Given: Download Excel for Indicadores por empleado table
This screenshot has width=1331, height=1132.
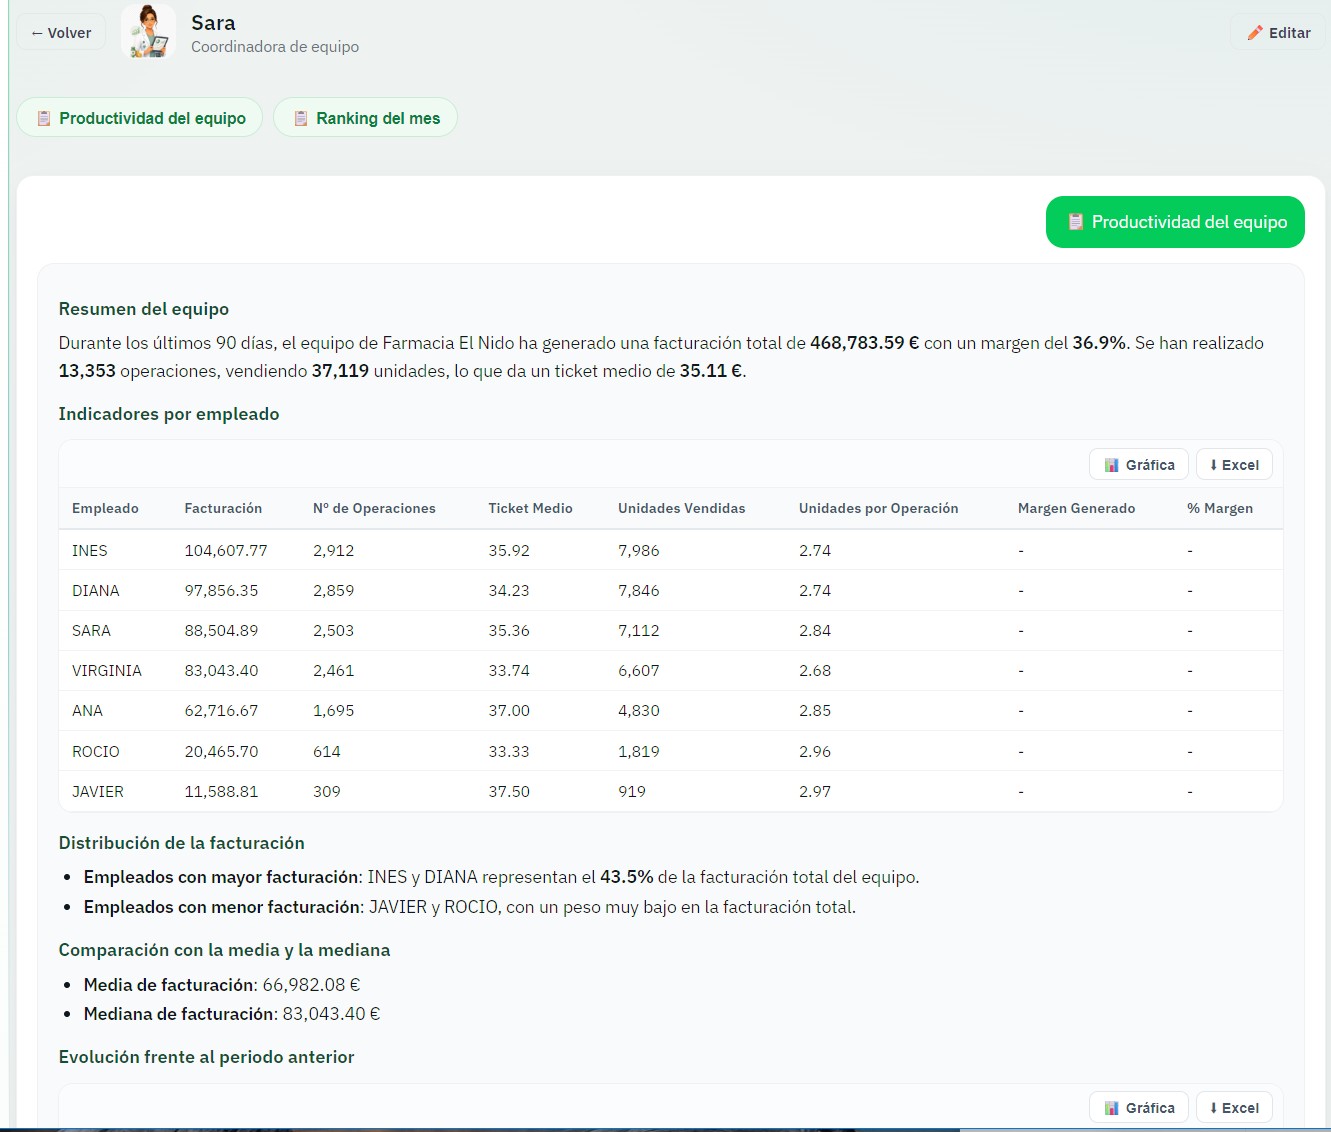Looking at the screenshot, I should (1234, 465).
